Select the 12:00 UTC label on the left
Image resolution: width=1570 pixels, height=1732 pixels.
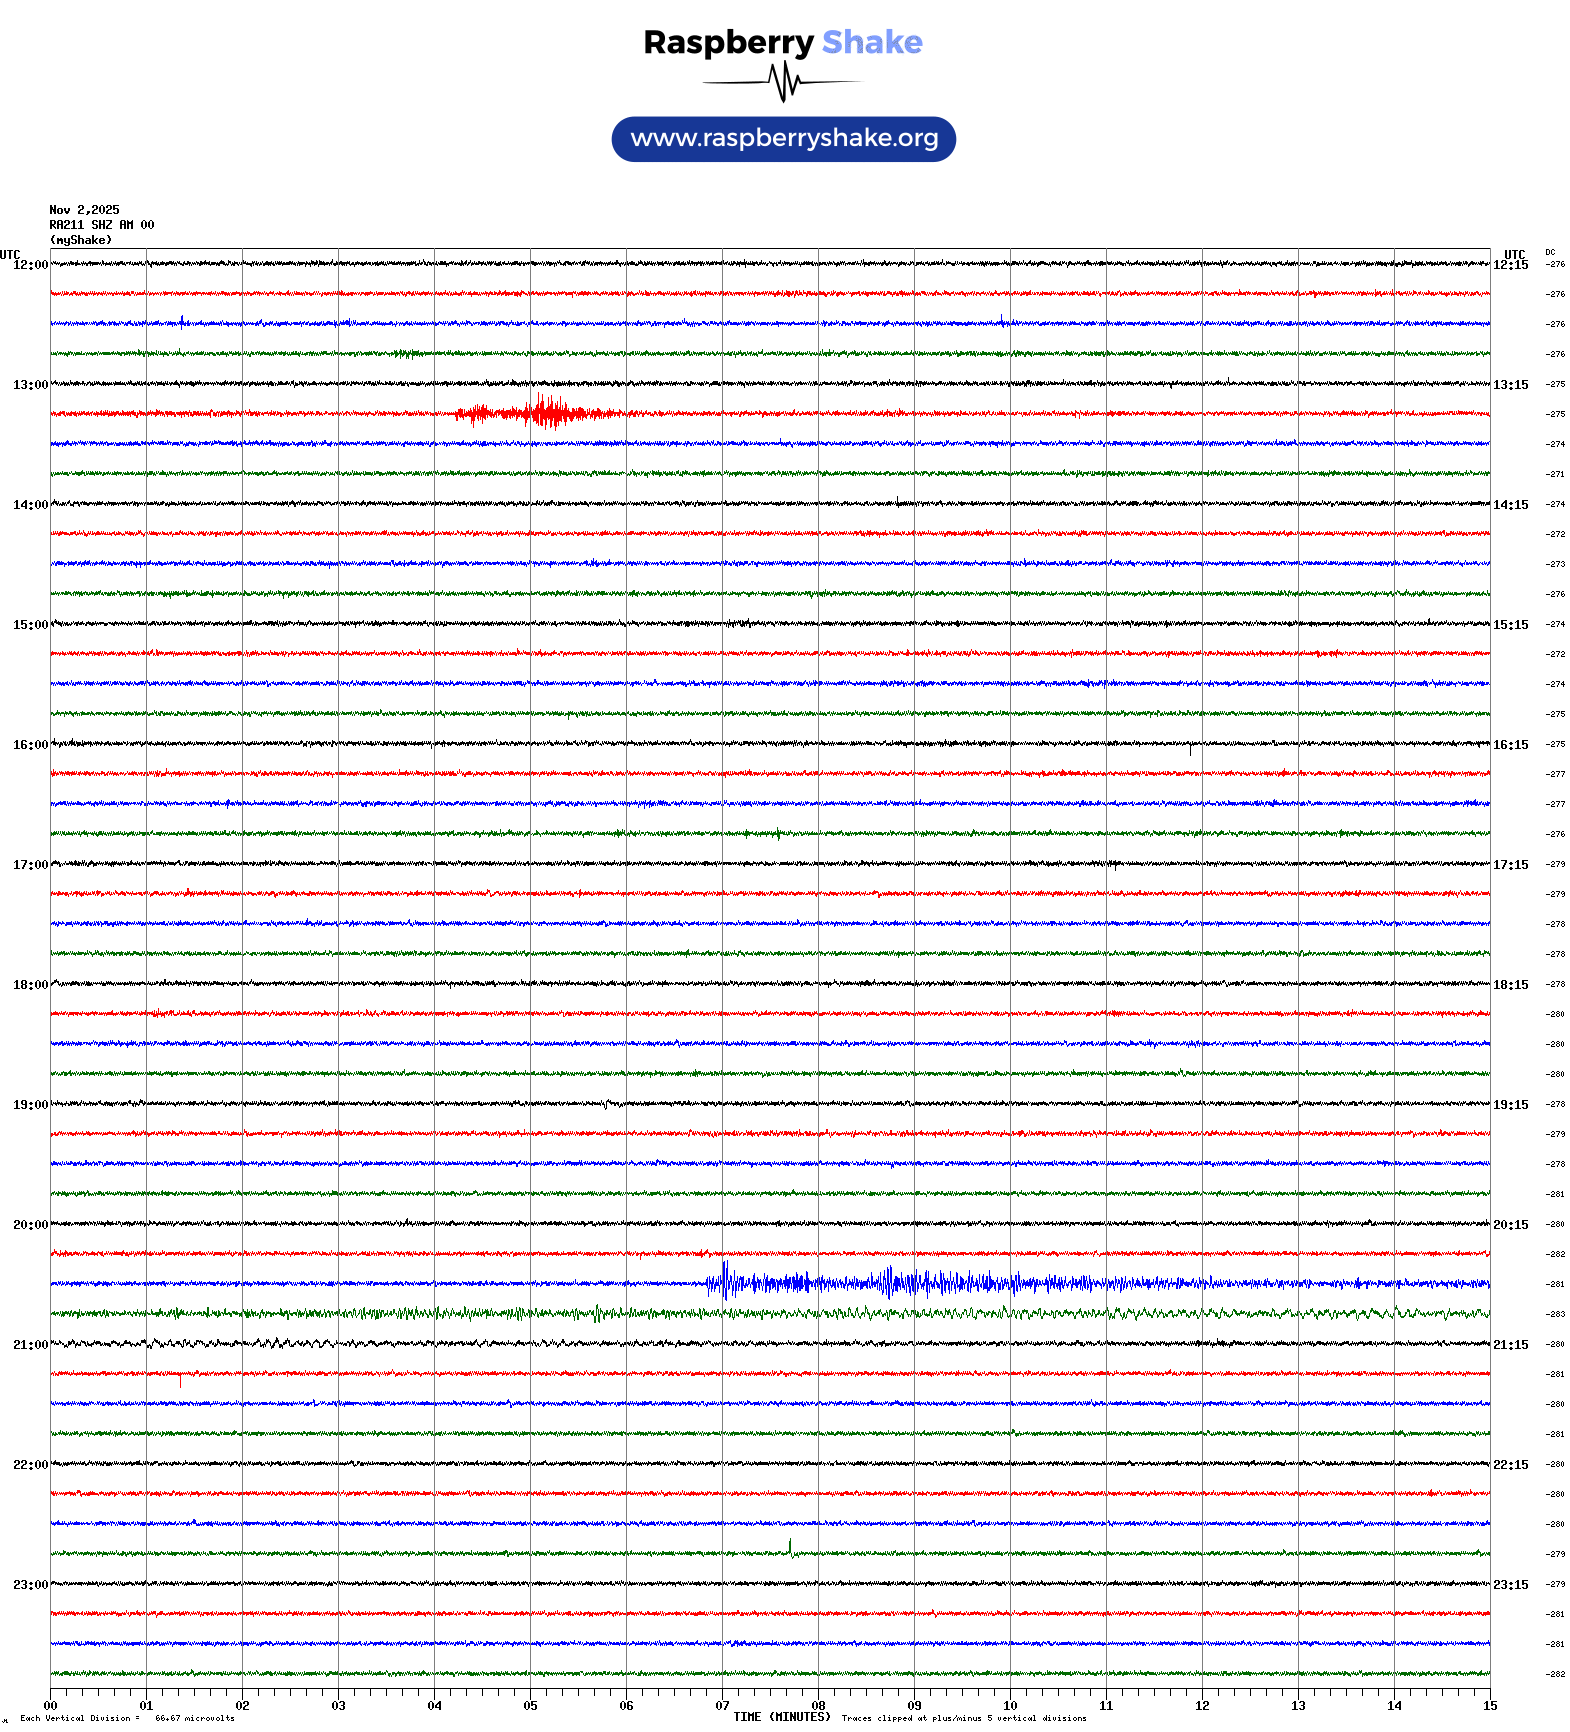pyautogui.click(x=30, y=265)
